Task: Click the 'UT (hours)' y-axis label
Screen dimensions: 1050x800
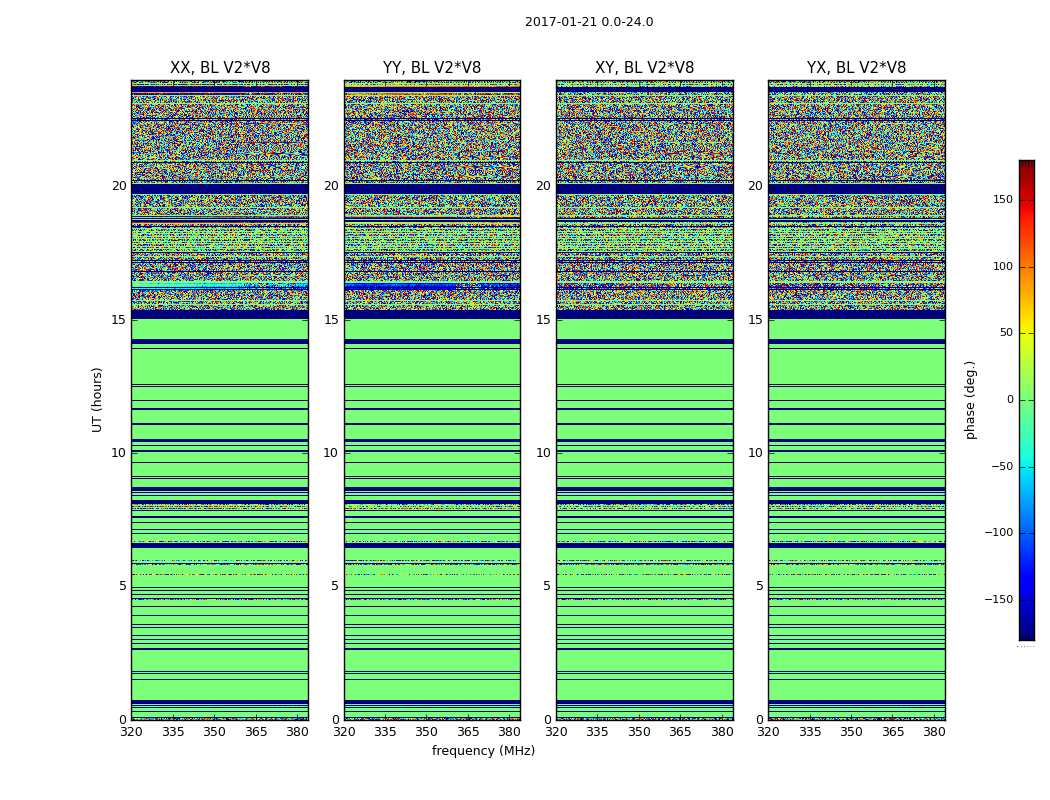Action: click(97, 399)
